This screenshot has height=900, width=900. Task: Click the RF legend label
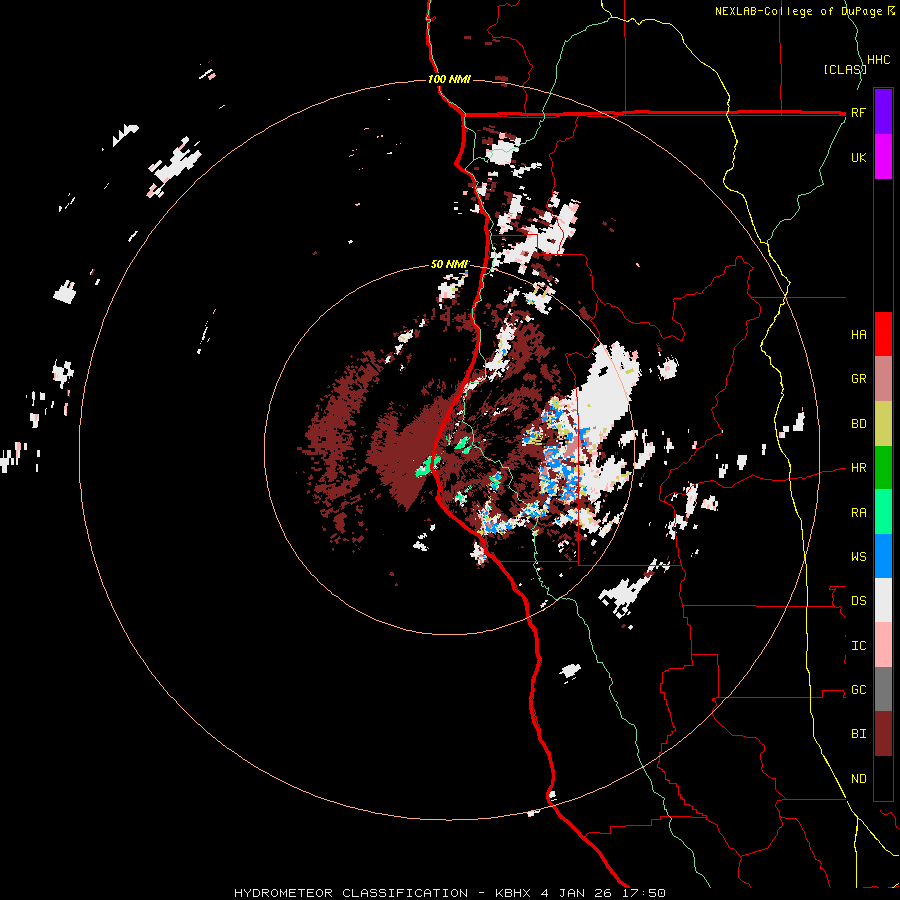858,113
